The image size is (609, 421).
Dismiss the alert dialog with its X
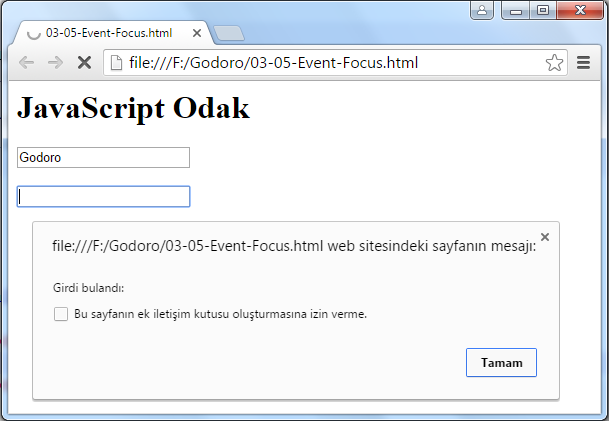point(545,237)
